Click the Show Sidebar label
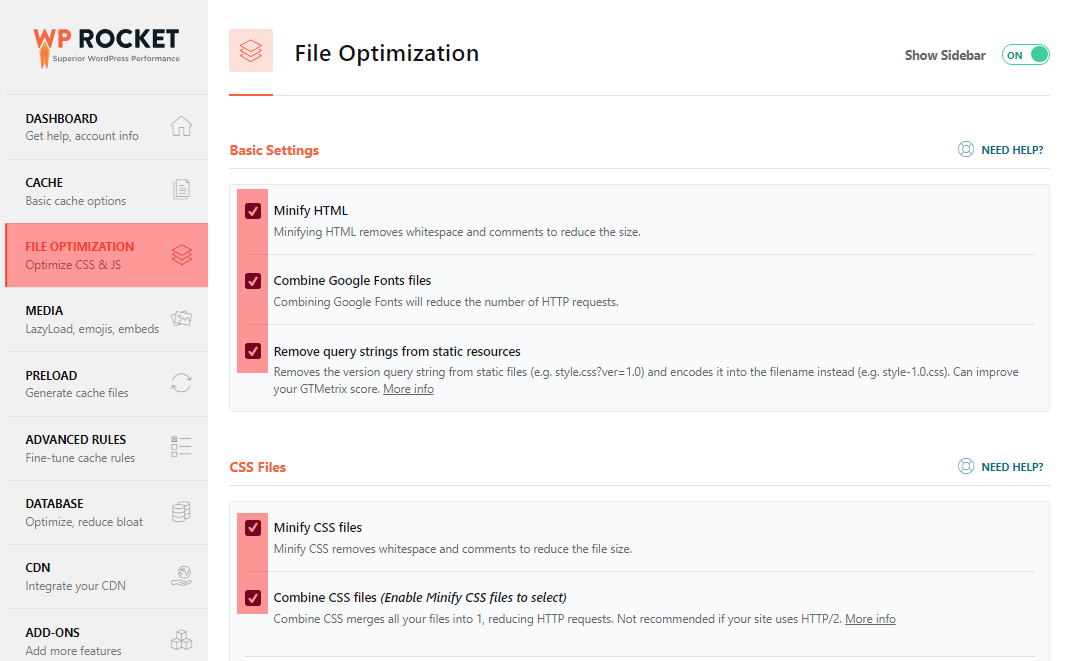This screenshot has height=661, width=1071. [945, 55]
